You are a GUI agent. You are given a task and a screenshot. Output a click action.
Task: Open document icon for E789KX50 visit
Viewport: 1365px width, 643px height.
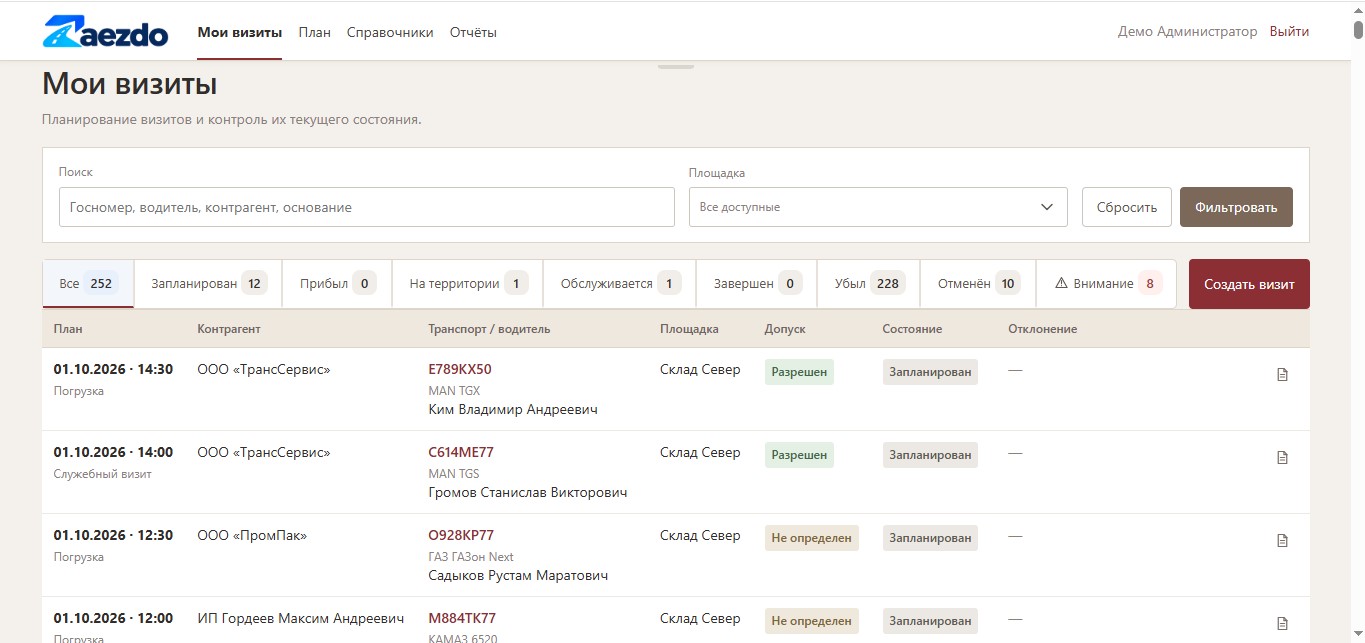pos(1283,375)
